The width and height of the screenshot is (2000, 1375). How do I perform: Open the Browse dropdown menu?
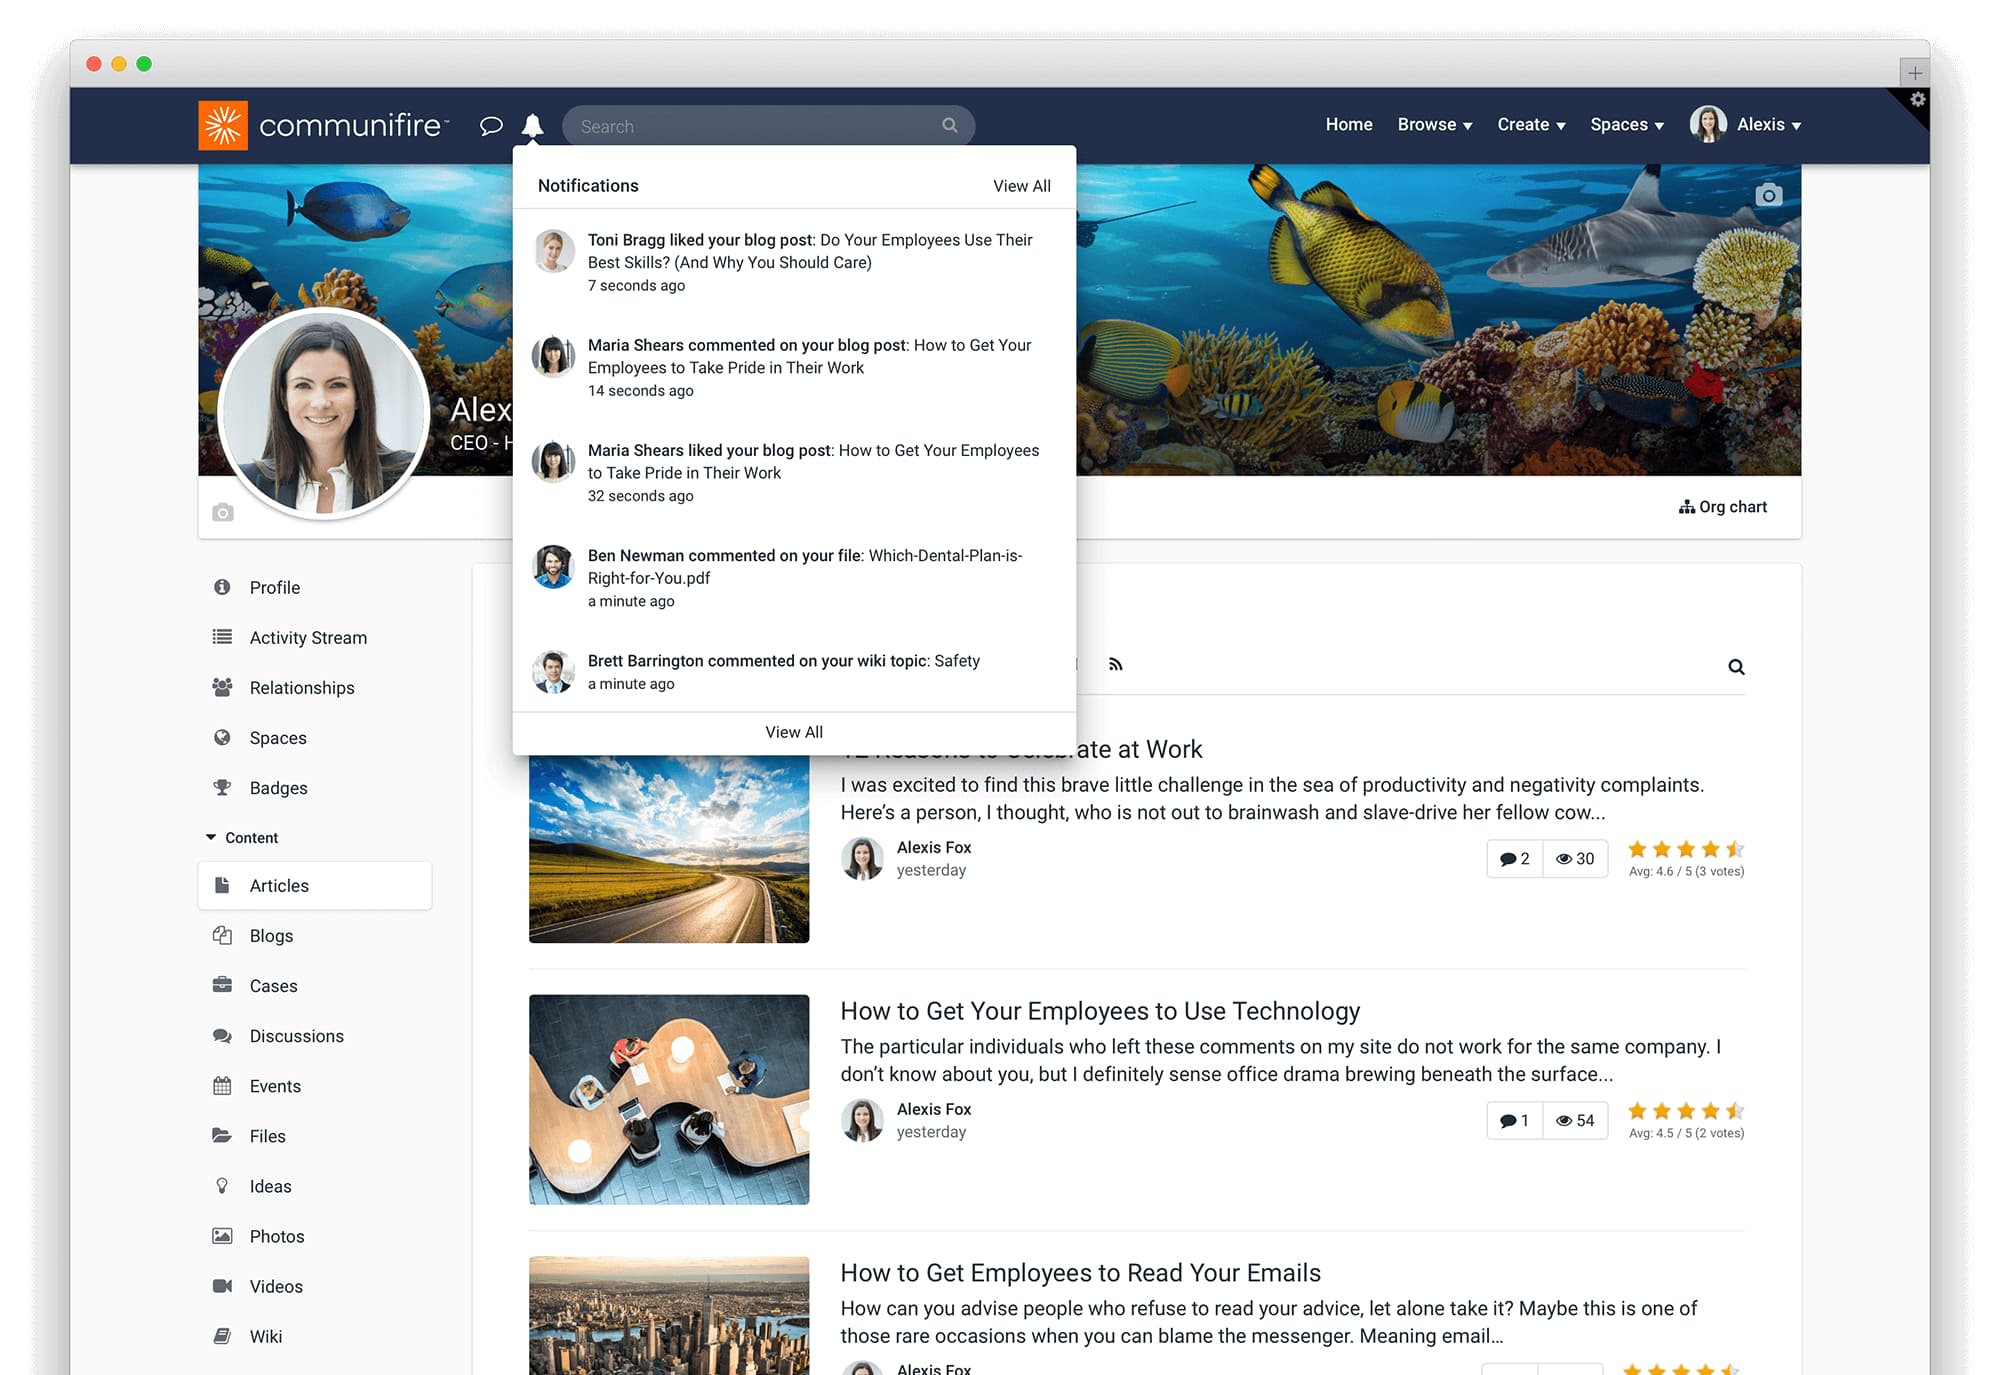tap(1434, 124)
